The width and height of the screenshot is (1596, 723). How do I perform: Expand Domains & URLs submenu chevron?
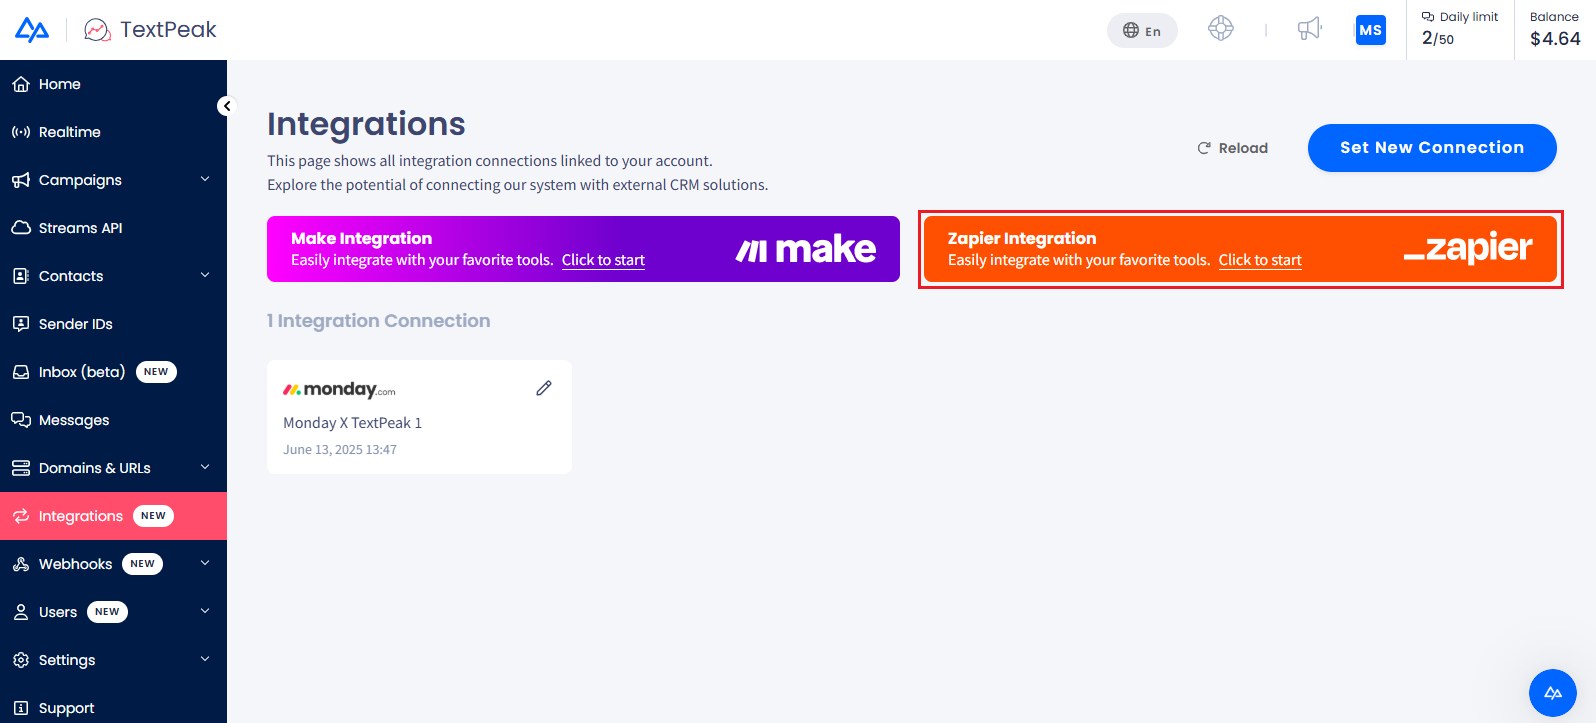point(205,467)
